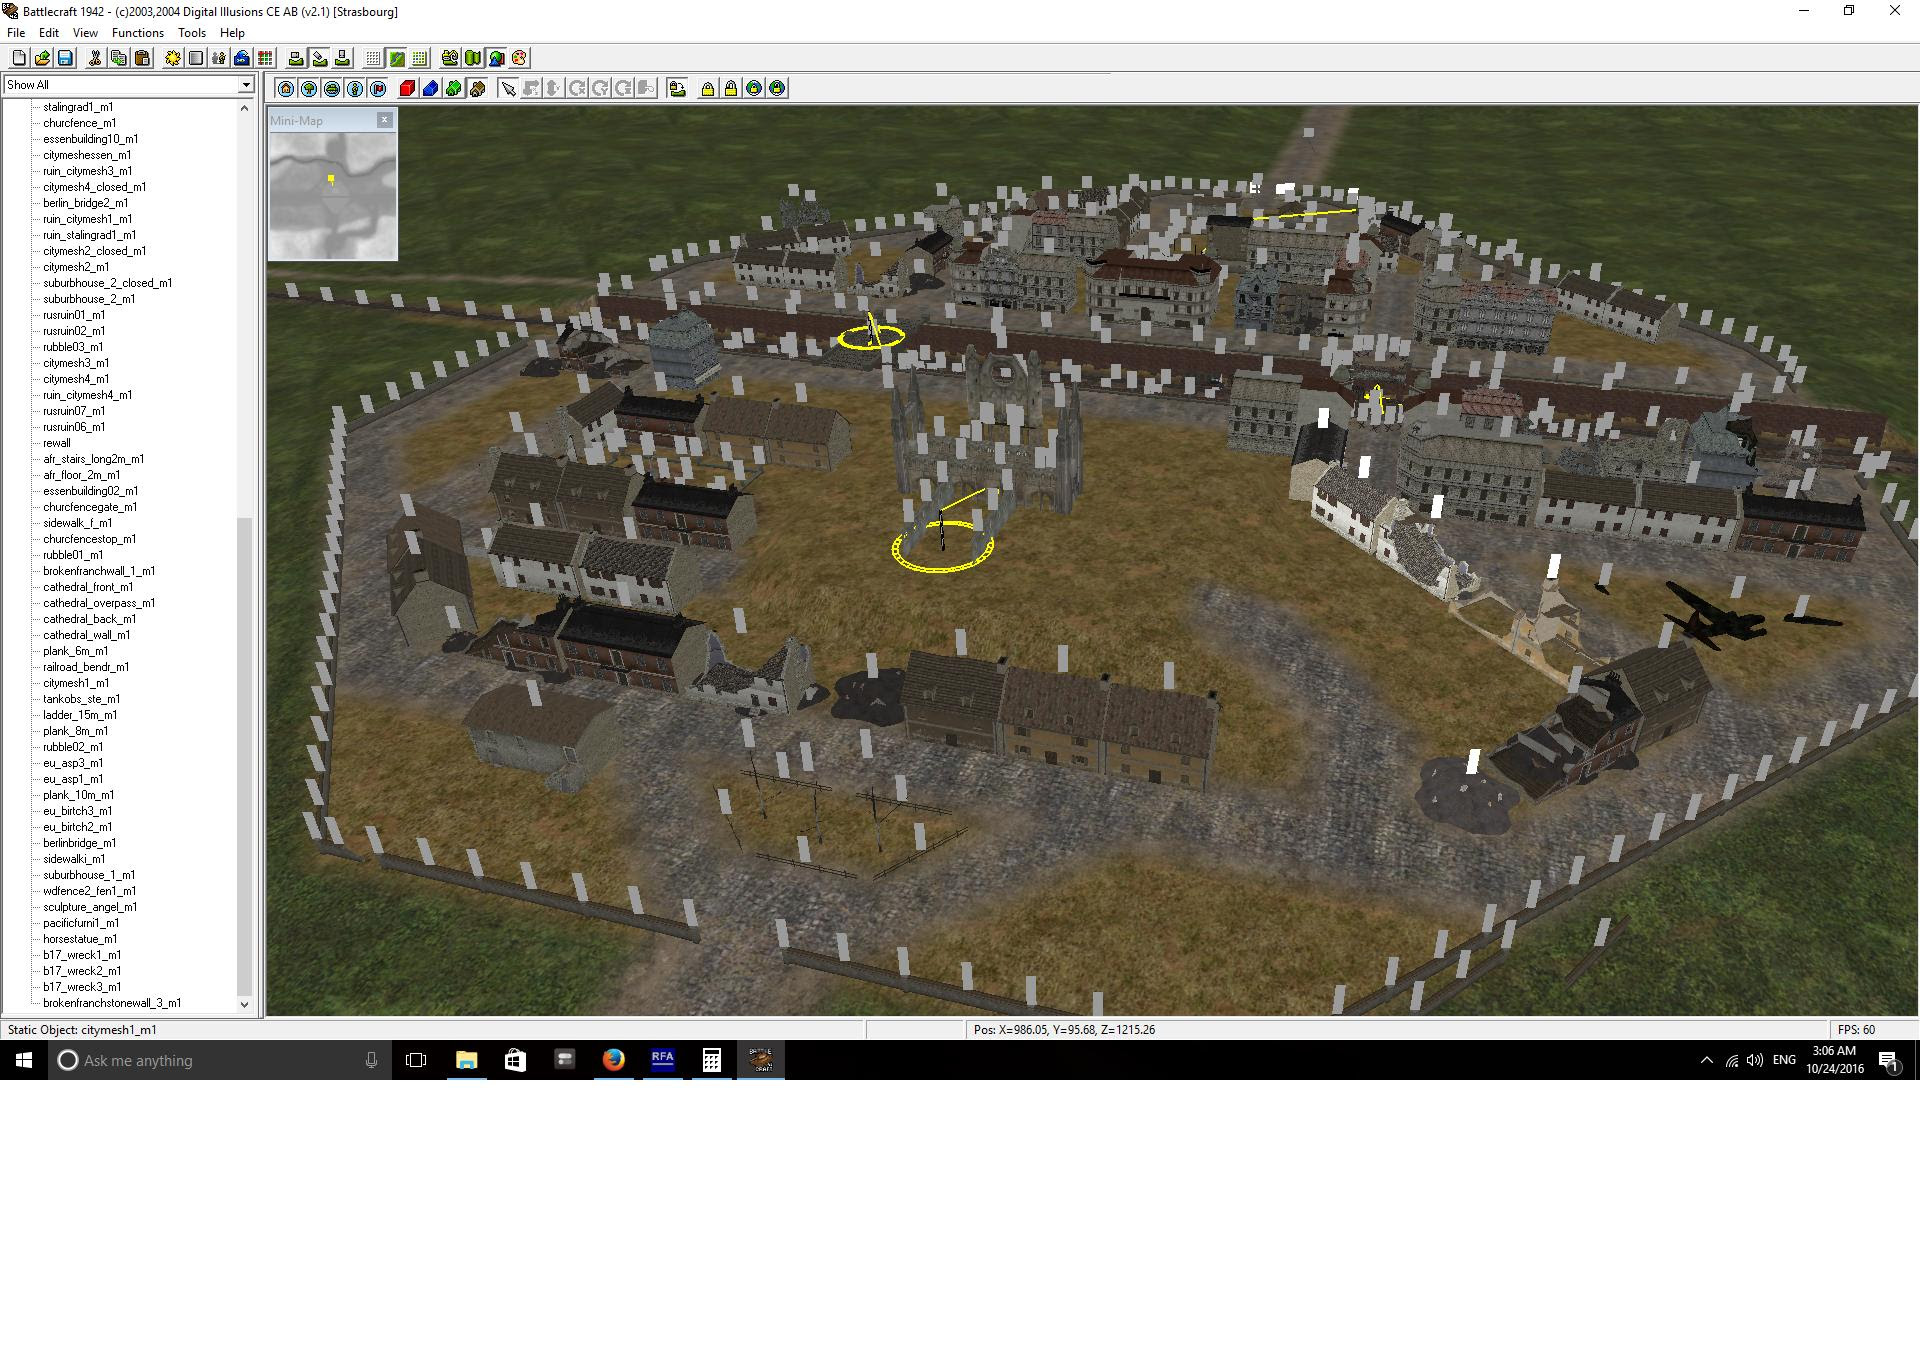This screenshot has width=1920, height=1365.
Task: Select the terrain paint eraser icon
Action: tap(319, 58)
